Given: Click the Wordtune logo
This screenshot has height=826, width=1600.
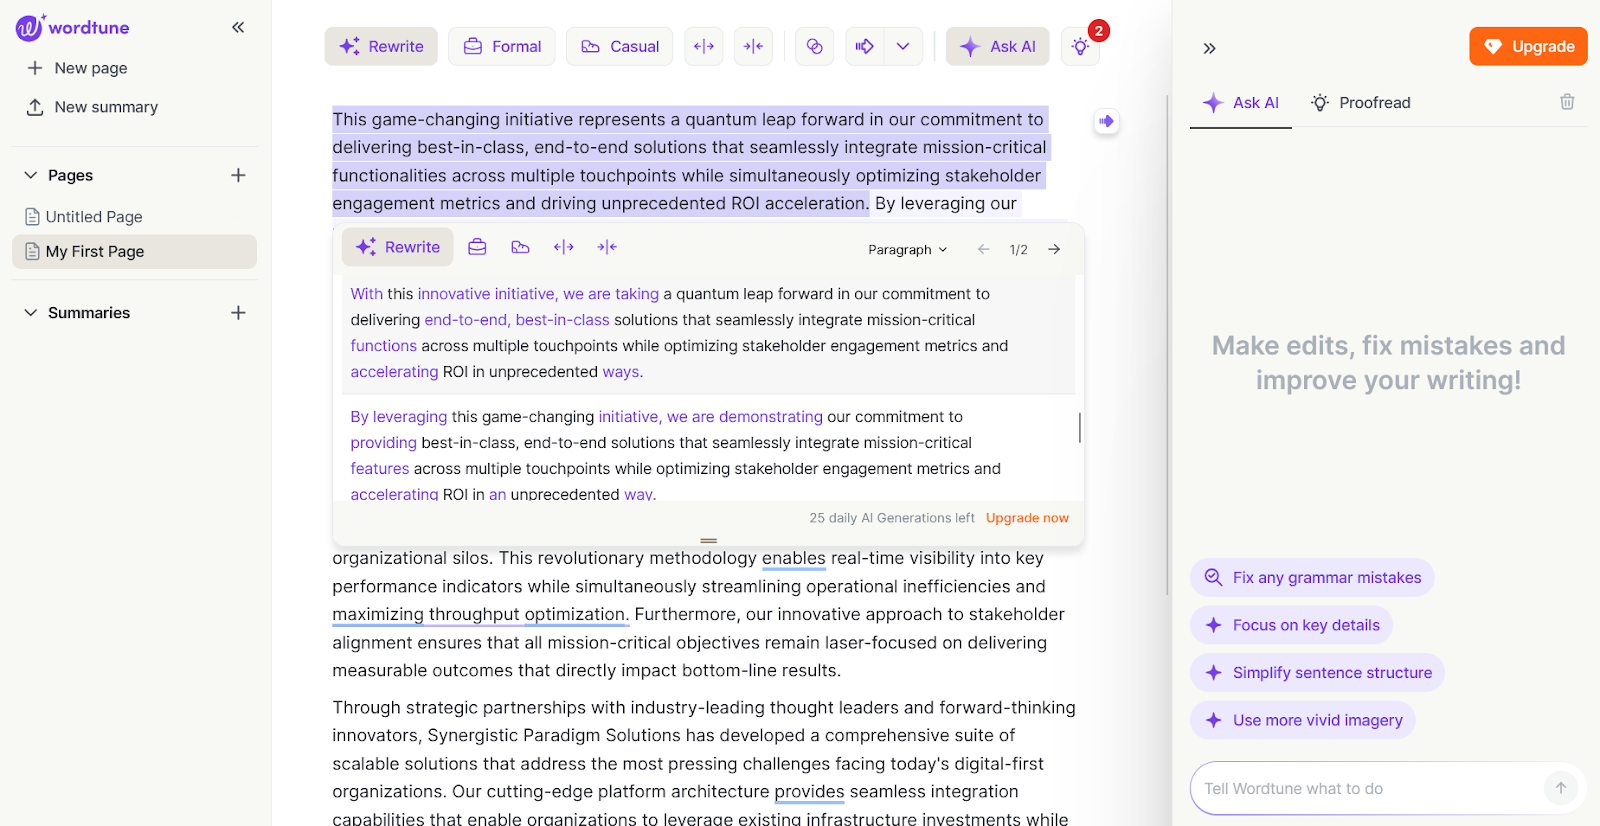Looking at the screenshot, I should [x=72, y=27].
